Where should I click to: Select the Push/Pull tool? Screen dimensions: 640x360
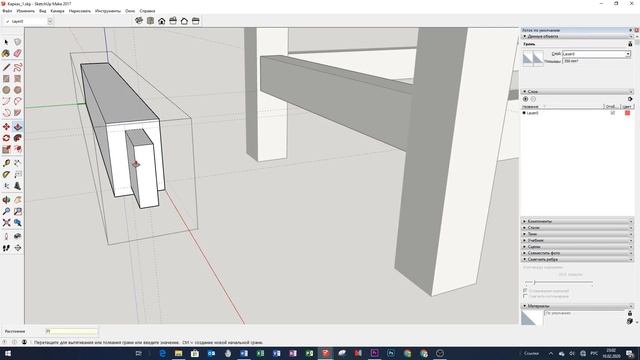[18, 127]
